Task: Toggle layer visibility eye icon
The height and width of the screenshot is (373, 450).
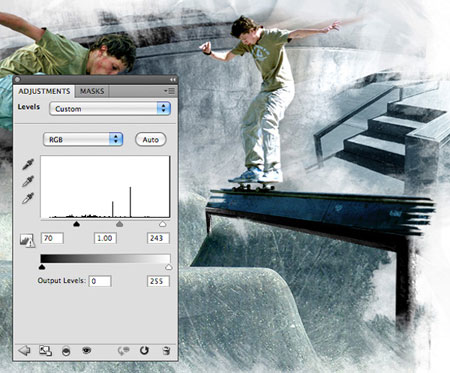Action: point(87,350)
